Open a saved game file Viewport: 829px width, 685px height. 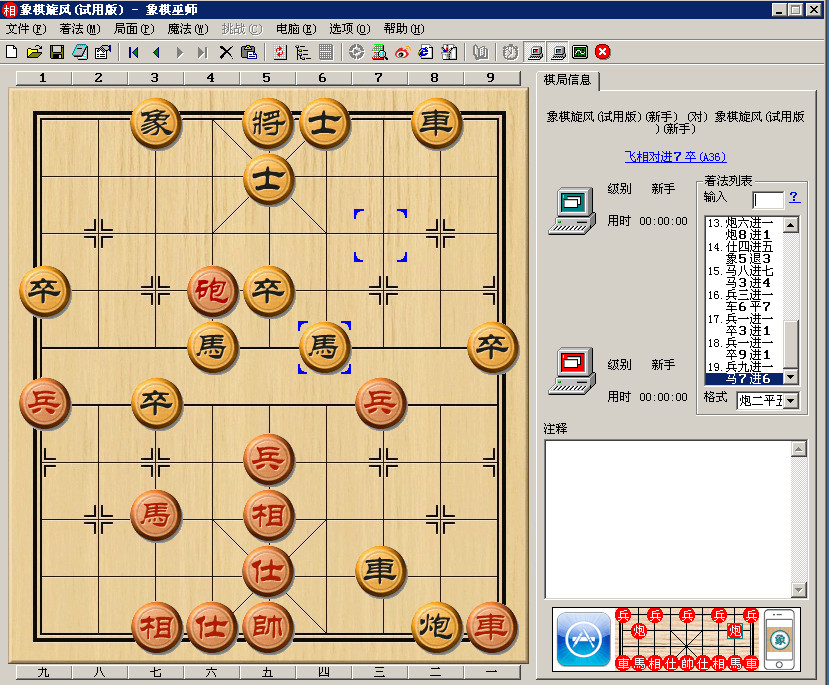click(x=34, y=51)
